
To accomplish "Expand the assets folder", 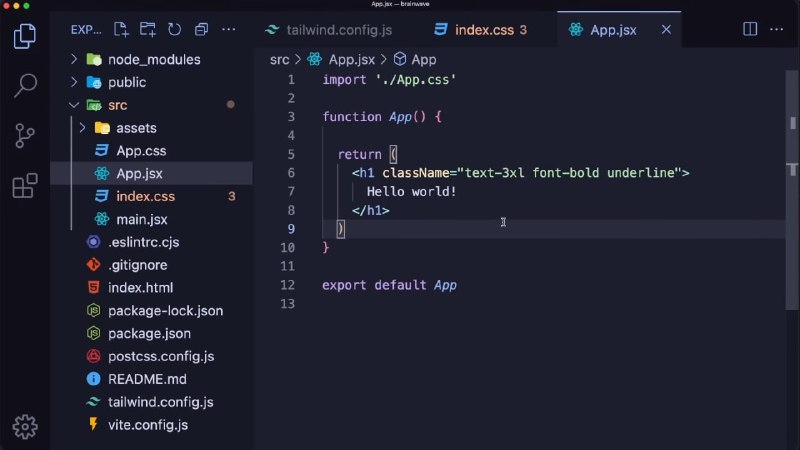I will pyautogui.click(x=151, y=128).
